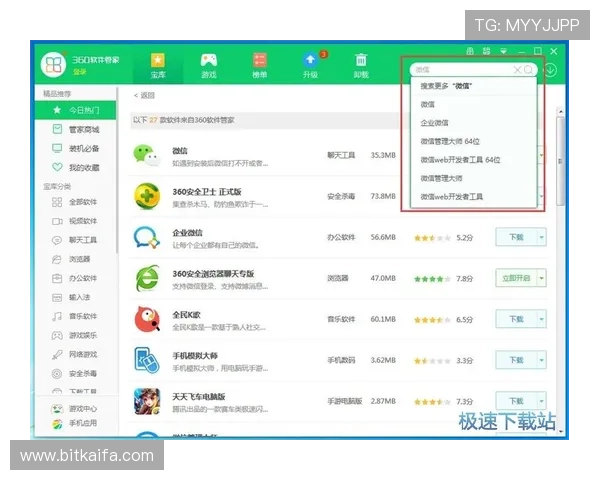Click the 天天飞车电脑版 app icon

point(147,401)
